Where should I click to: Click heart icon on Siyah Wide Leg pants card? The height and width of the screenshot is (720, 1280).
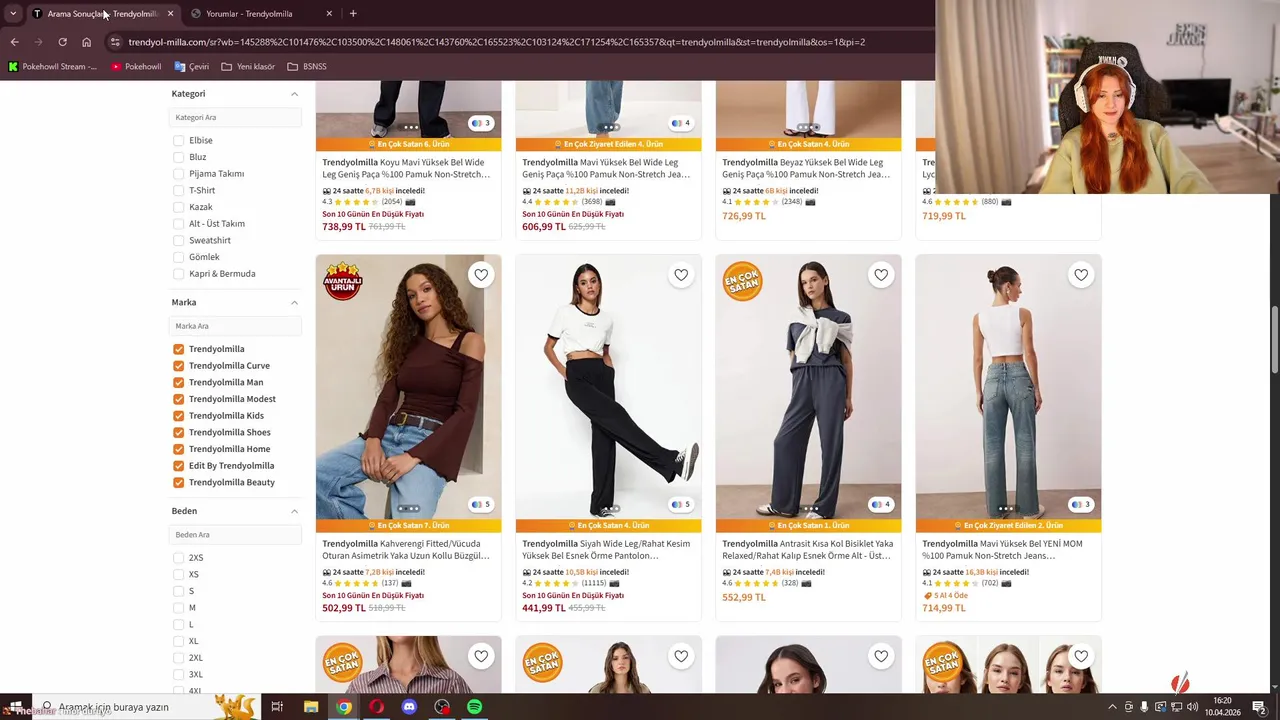(x=681, y=275)
